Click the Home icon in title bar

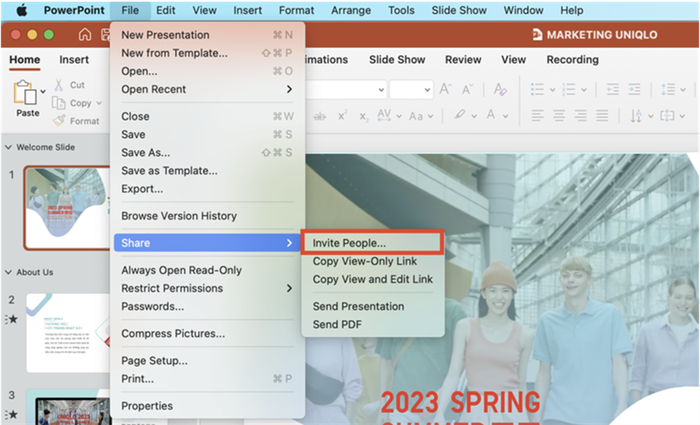point(85,34)
